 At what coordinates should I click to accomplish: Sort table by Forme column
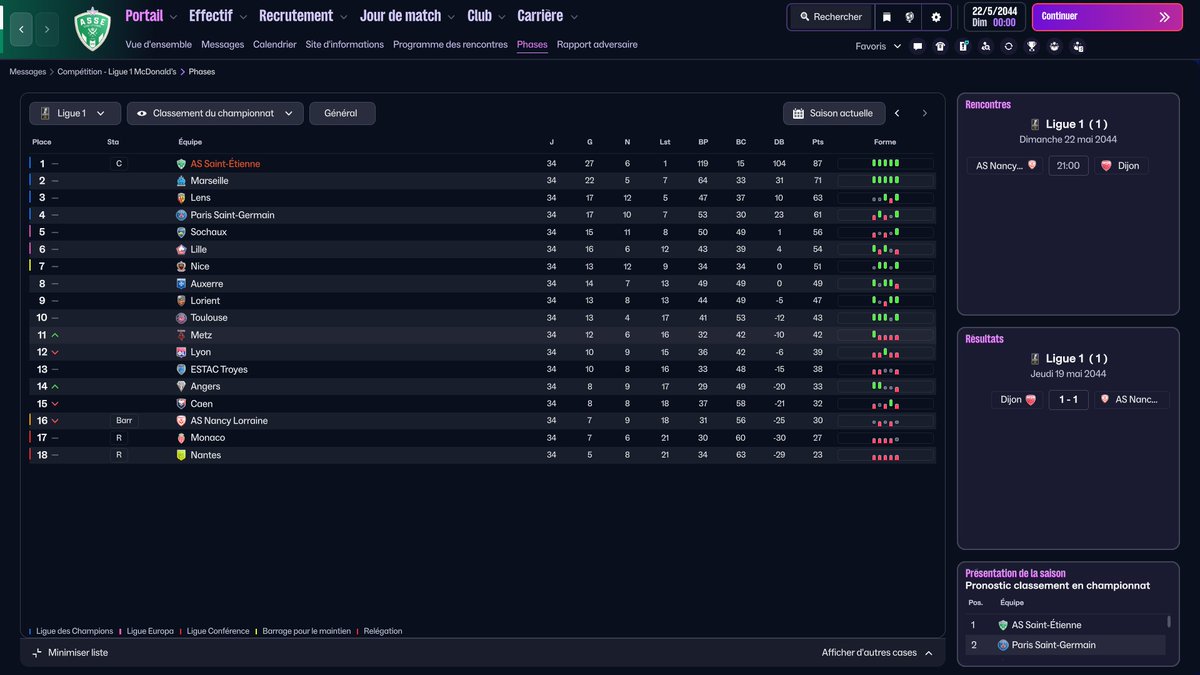[885, 142]
